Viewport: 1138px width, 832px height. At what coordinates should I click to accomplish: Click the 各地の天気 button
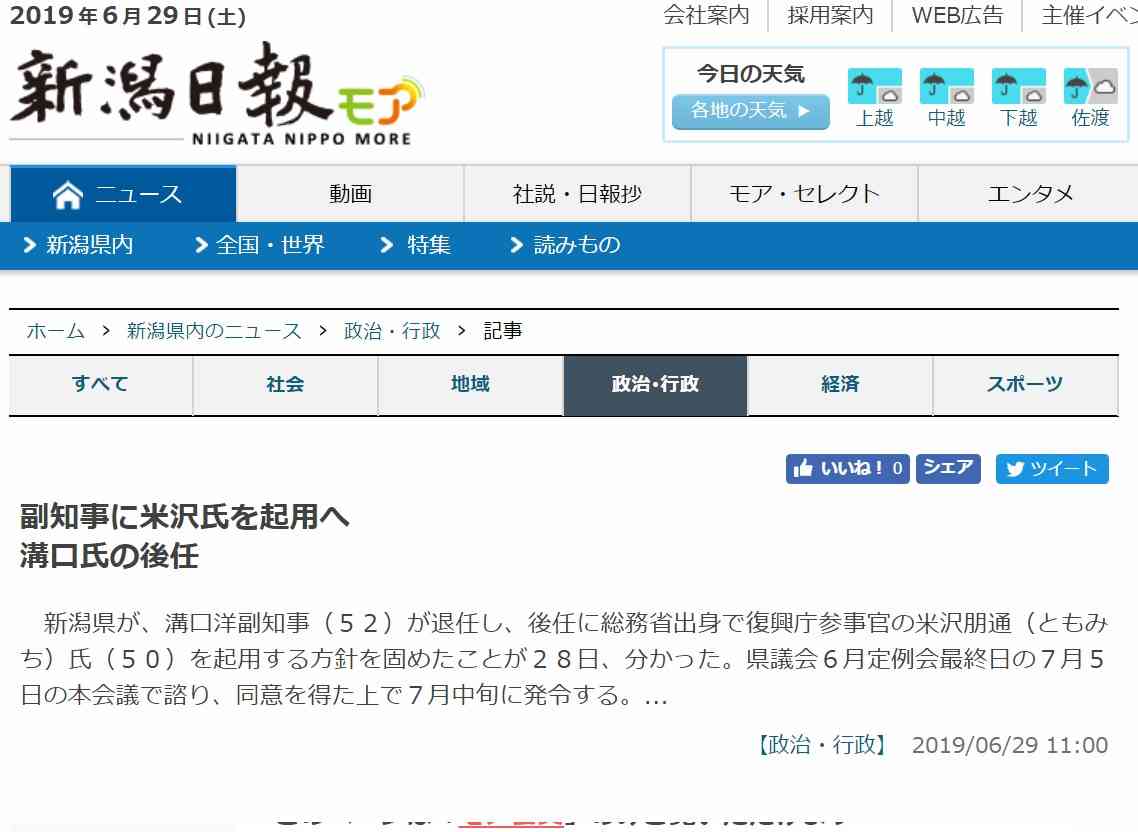click(750, 111)
